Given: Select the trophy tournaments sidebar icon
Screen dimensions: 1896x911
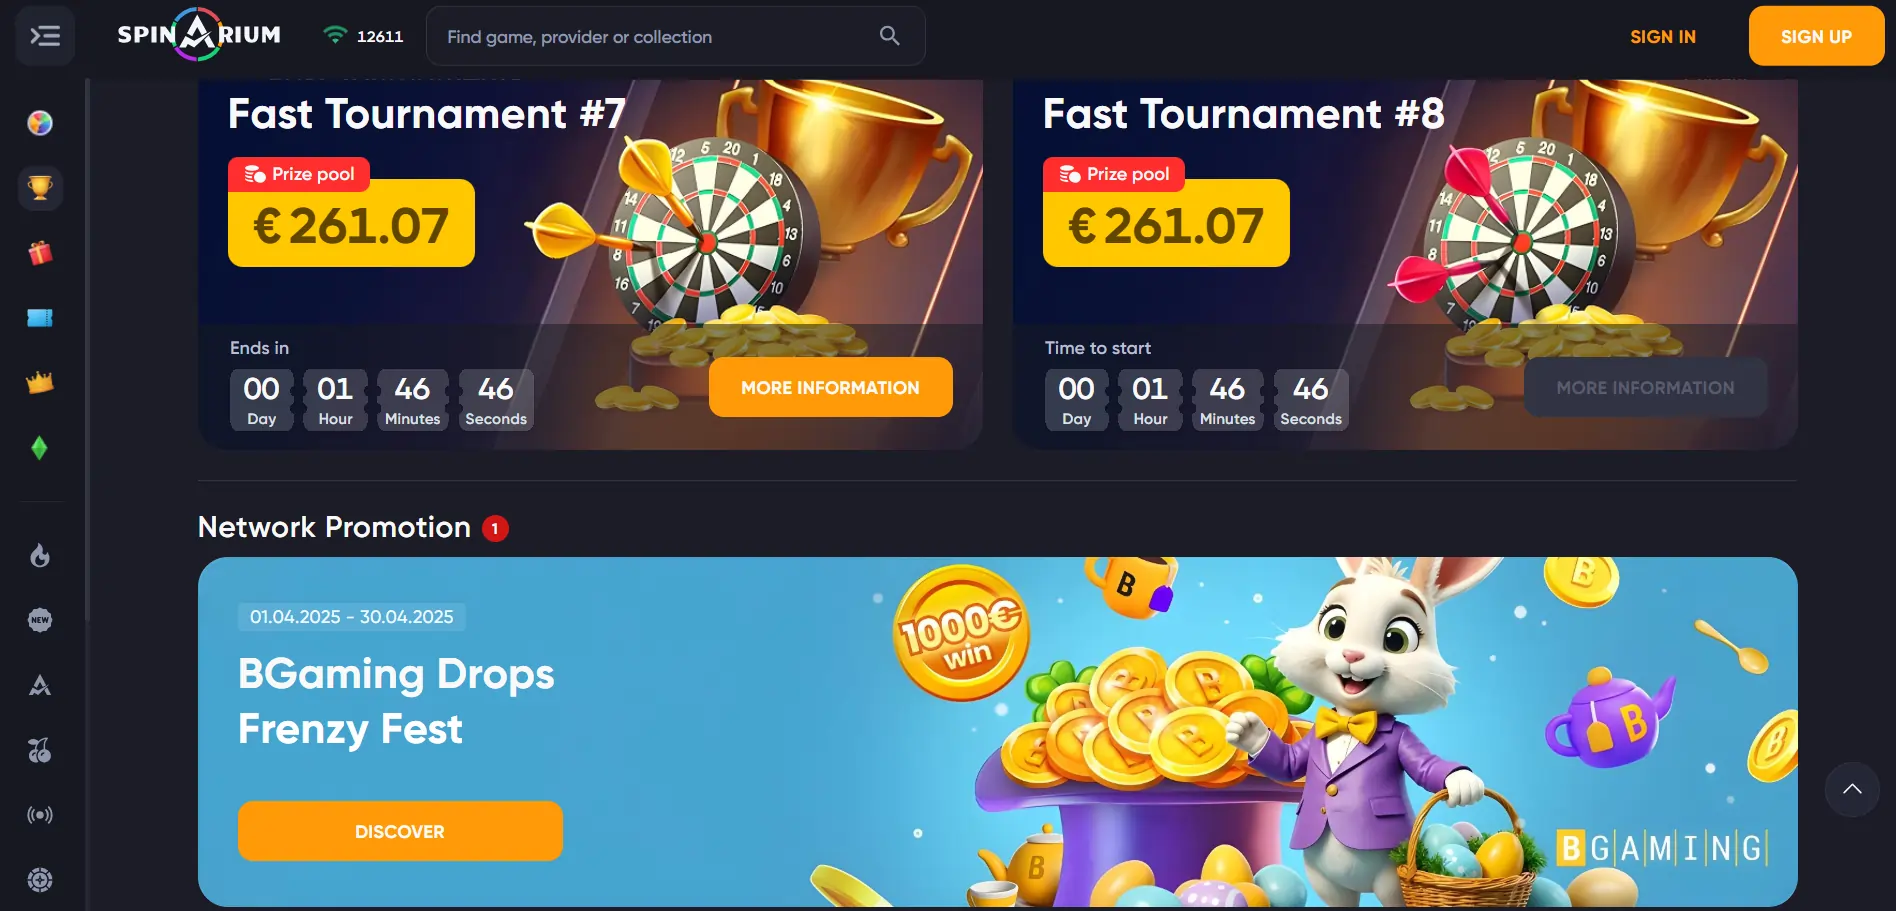Looking at the screenshot, I should (40, 188).
